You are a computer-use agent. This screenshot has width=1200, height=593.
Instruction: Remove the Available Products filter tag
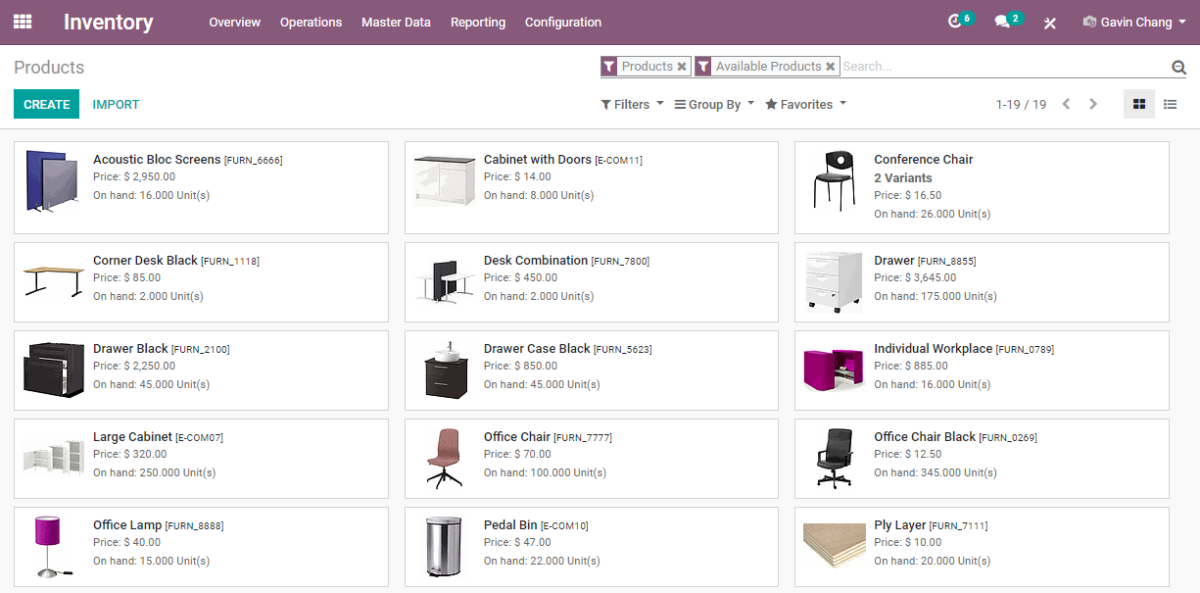pos(830,66)
